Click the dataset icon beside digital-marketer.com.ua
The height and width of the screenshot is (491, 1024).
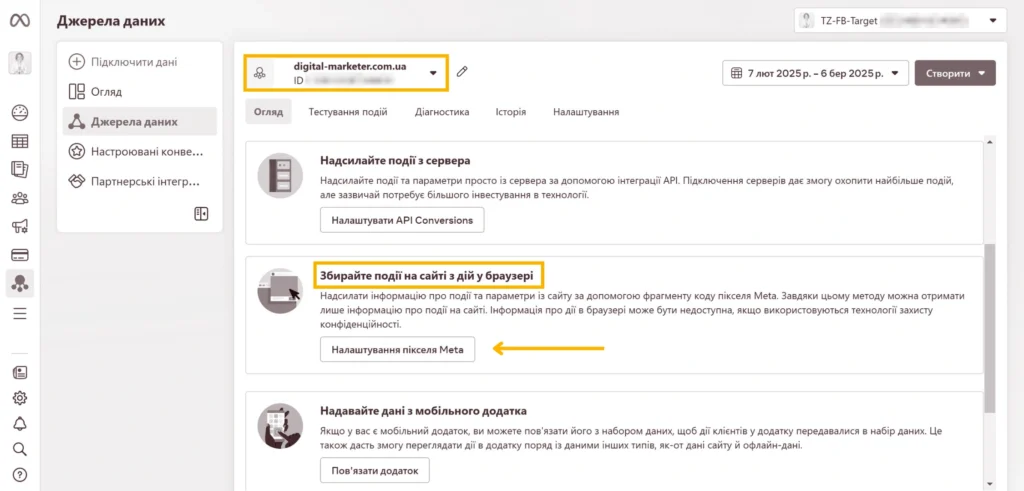[260, 73]
